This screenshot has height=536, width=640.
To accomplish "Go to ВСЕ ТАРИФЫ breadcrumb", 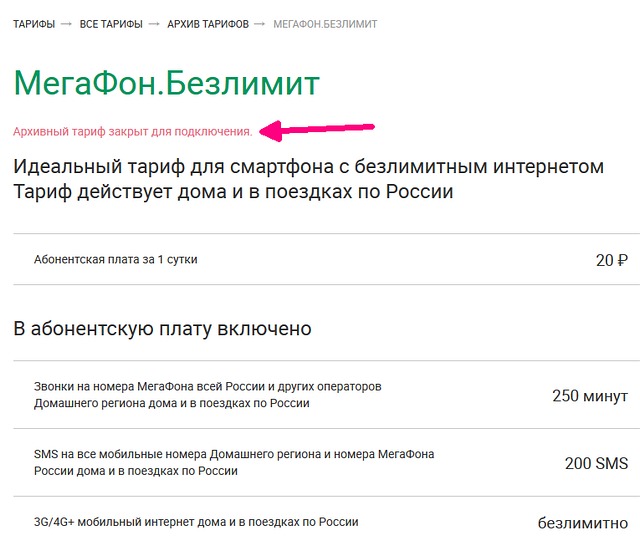I will tap(111, 24).
